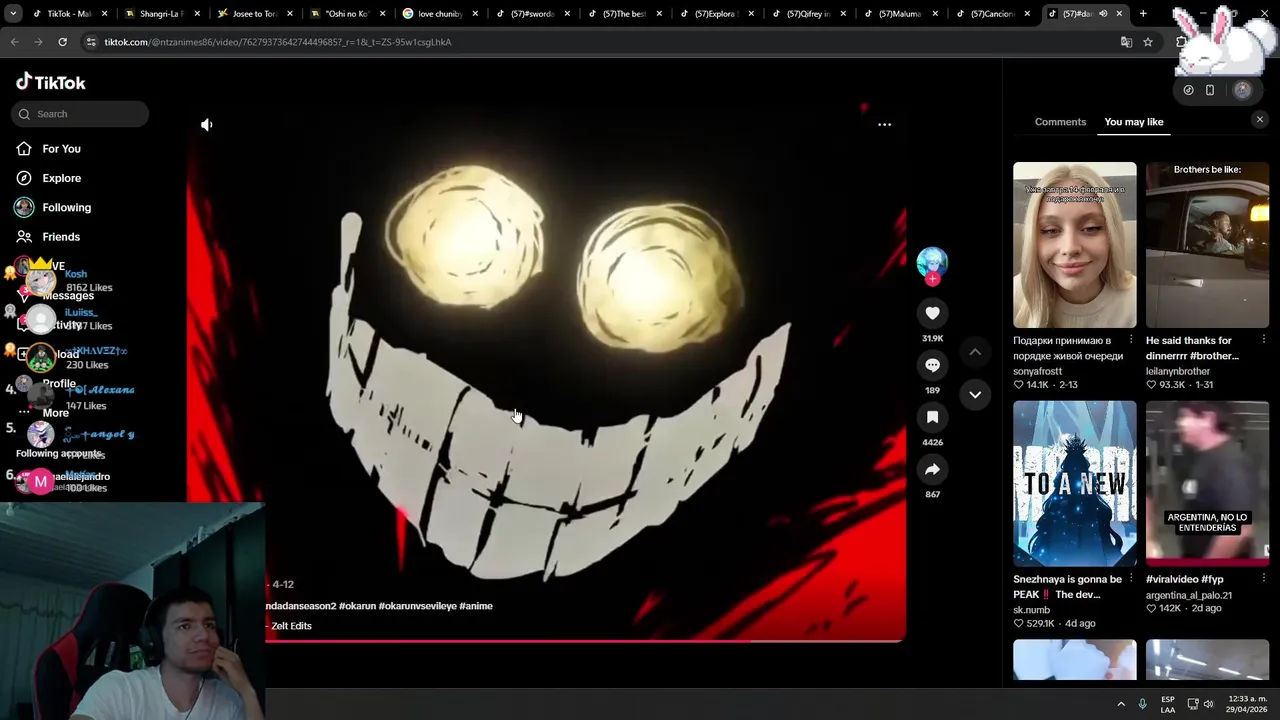Open sonyafrostt blonde woman video thumbnail
The image size is (1280, 720).
point(1075,245)
